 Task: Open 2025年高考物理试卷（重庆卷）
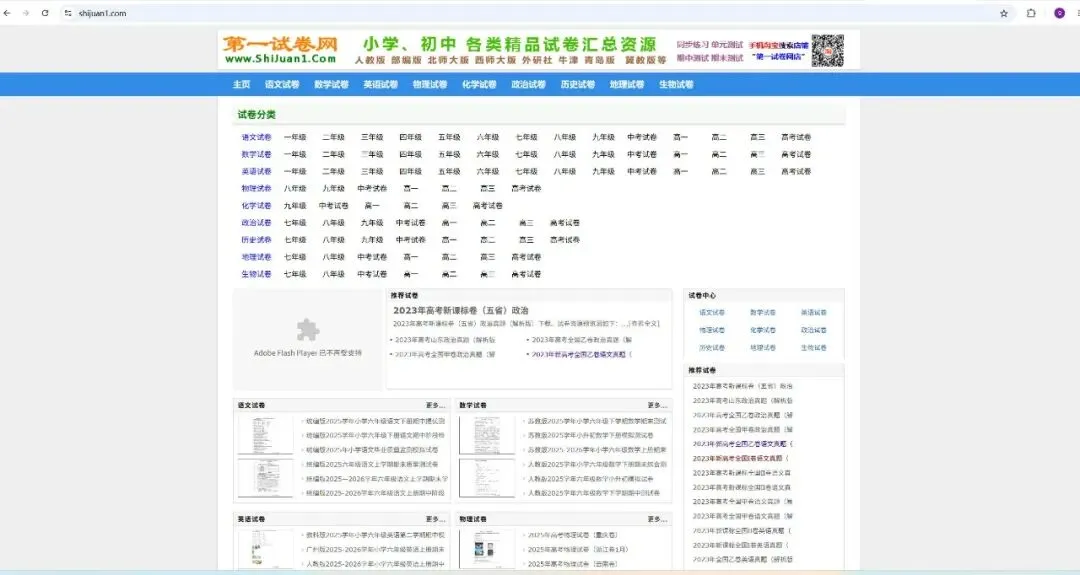point(572,535)
